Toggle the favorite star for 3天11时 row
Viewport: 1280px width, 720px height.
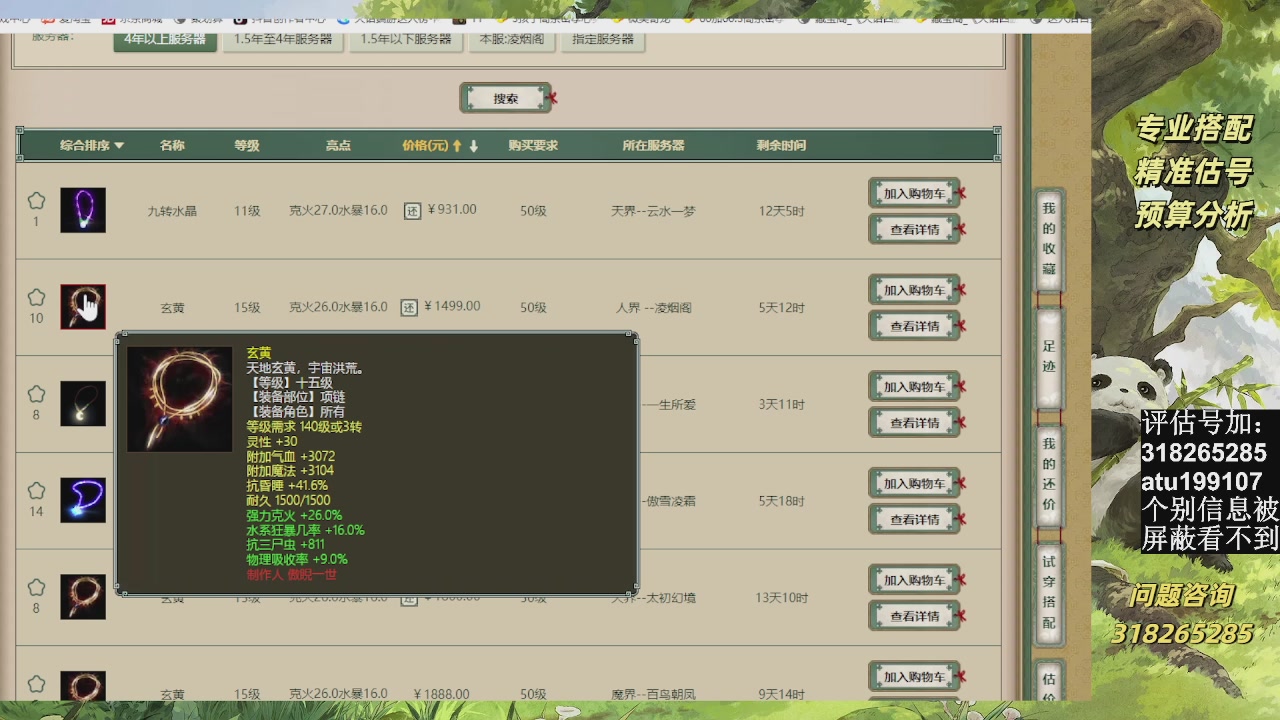[x=36, y=394]
